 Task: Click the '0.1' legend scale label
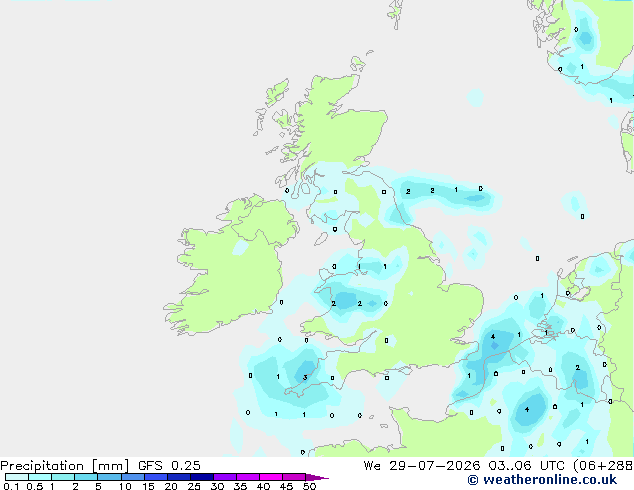[x=11, y=486]
